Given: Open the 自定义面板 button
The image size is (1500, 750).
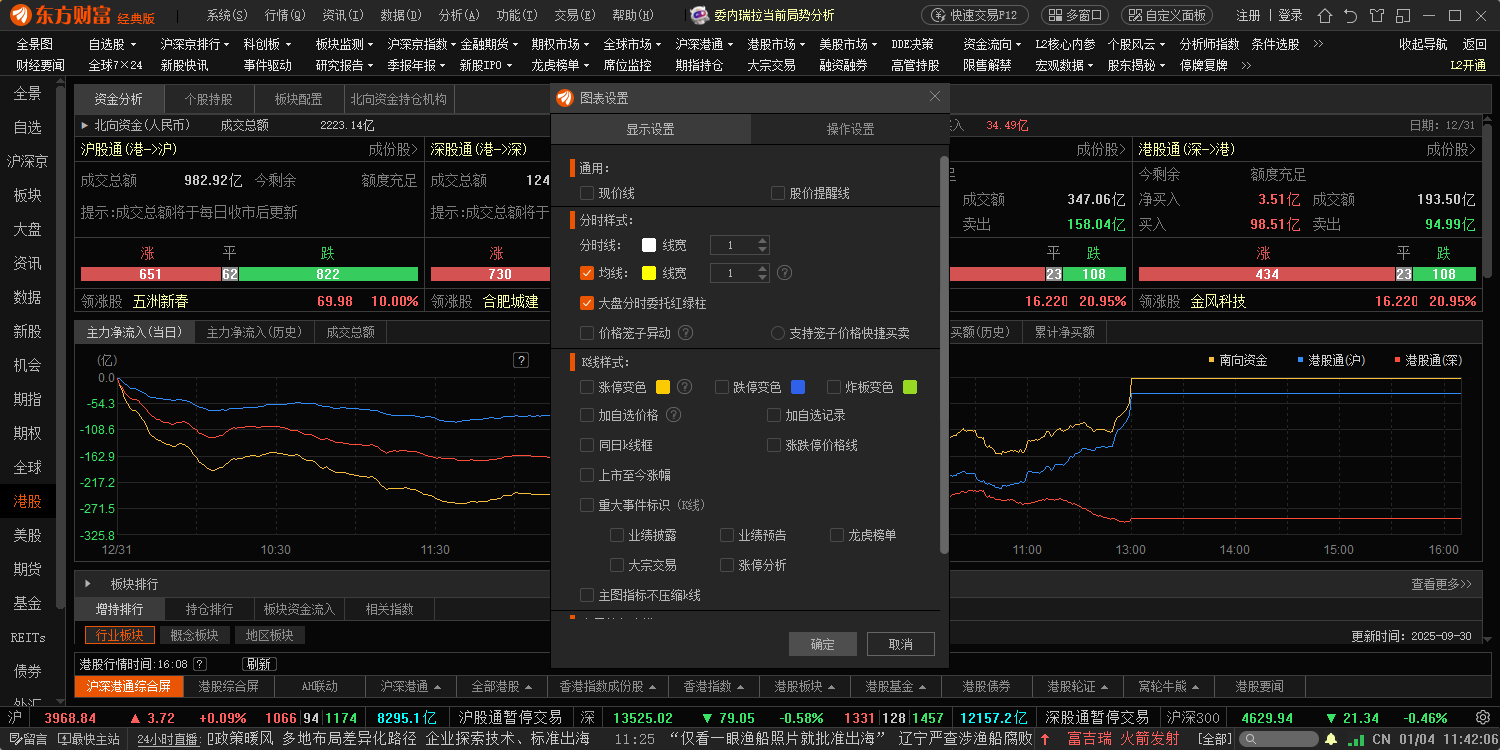Looking at the screenshot, I should 1166,15.
